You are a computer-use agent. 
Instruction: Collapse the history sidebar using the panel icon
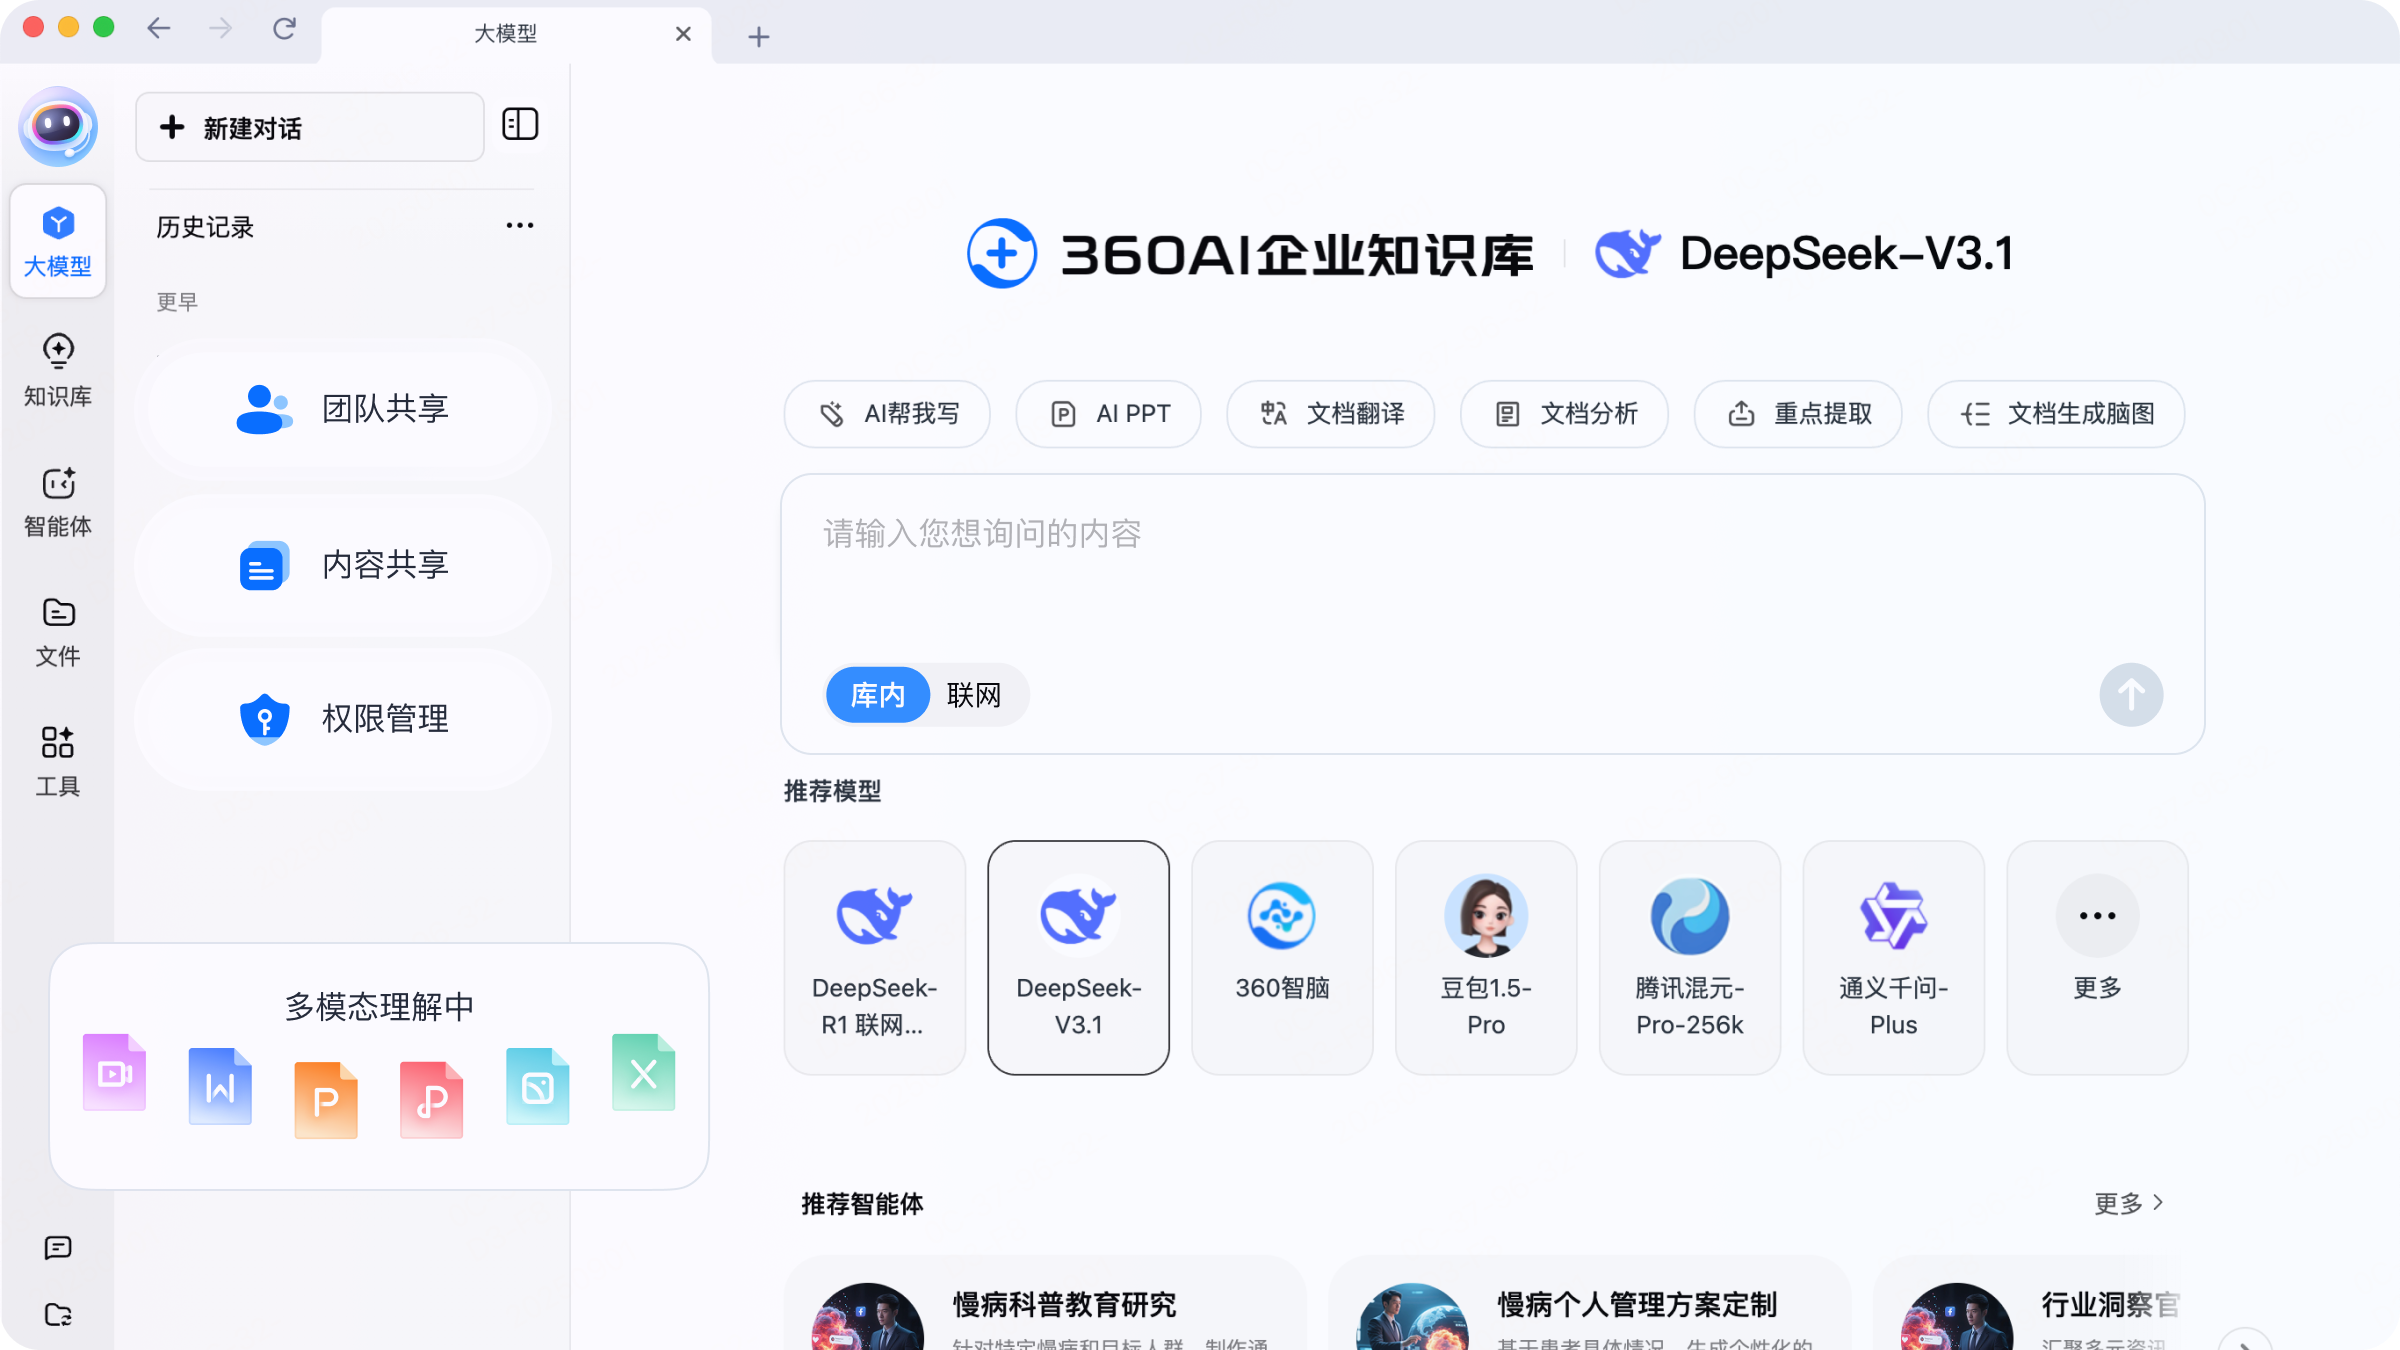click(521, 124)
